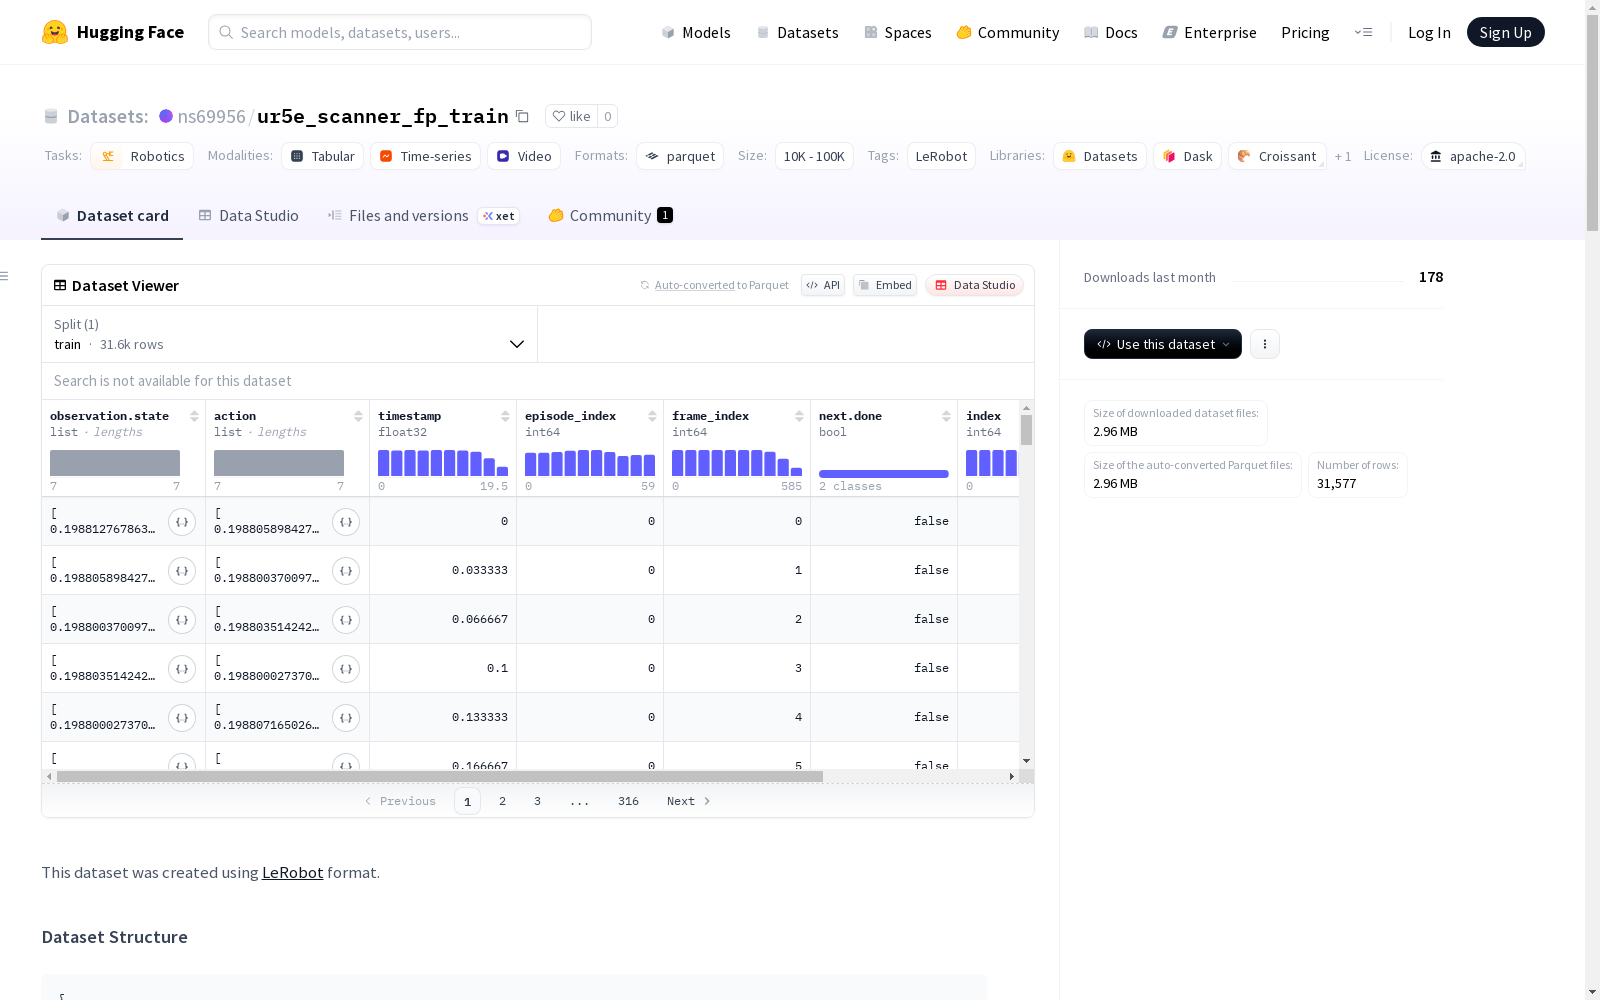1600x1000 pixels.
Task: Focus the search models, datasets, users field
Action: [400, 32]
